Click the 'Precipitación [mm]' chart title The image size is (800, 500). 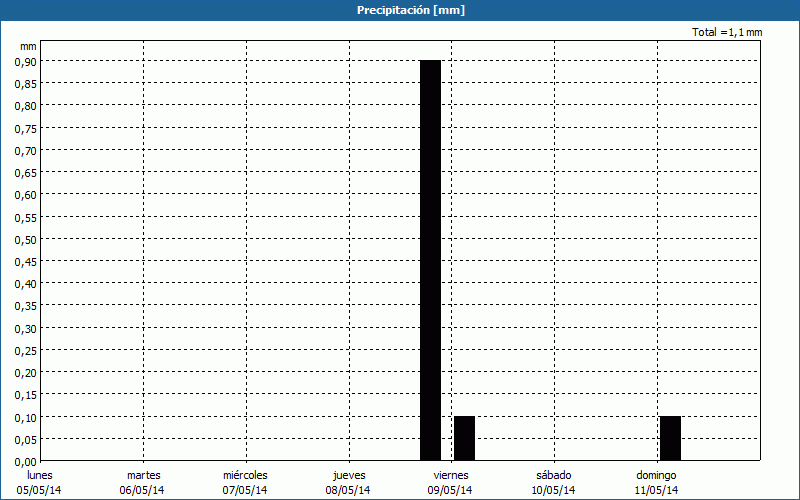click(400, 10)
